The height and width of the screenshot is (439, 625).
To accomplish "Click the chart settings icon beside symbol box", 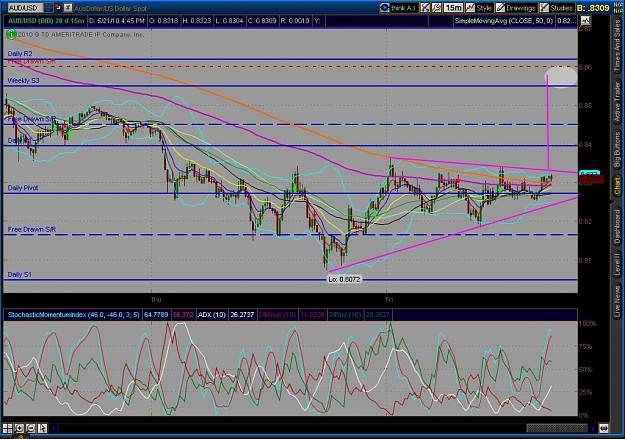I will [68, 8].
